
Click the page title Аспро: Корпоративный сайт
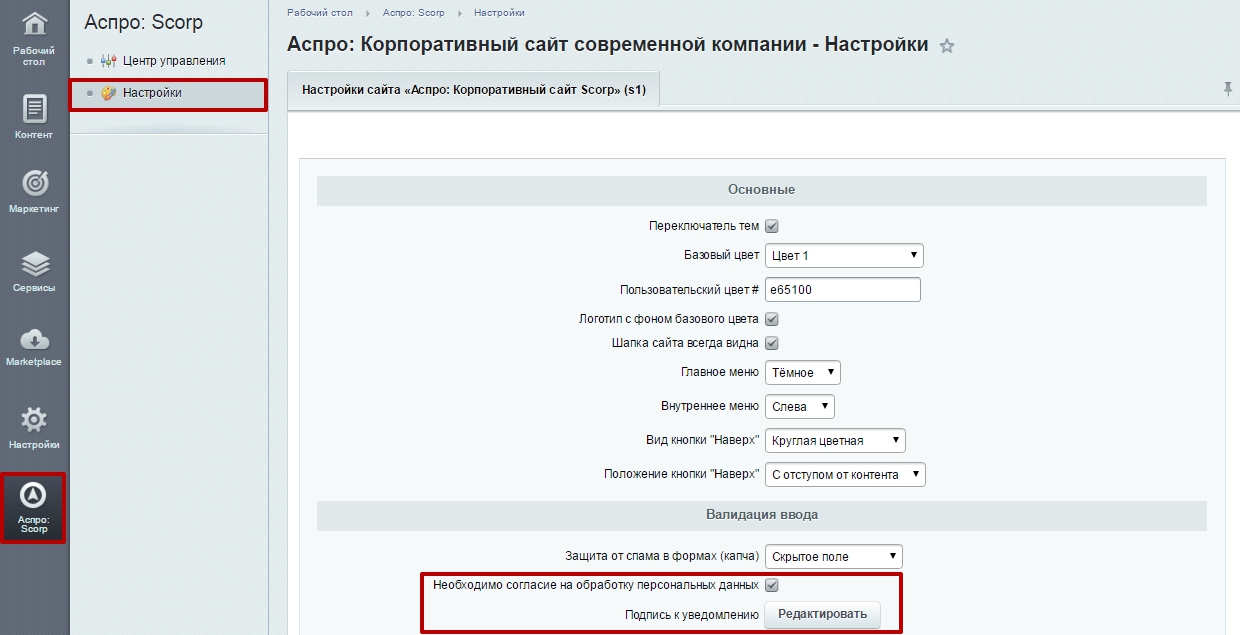click(x=607, y=45)
